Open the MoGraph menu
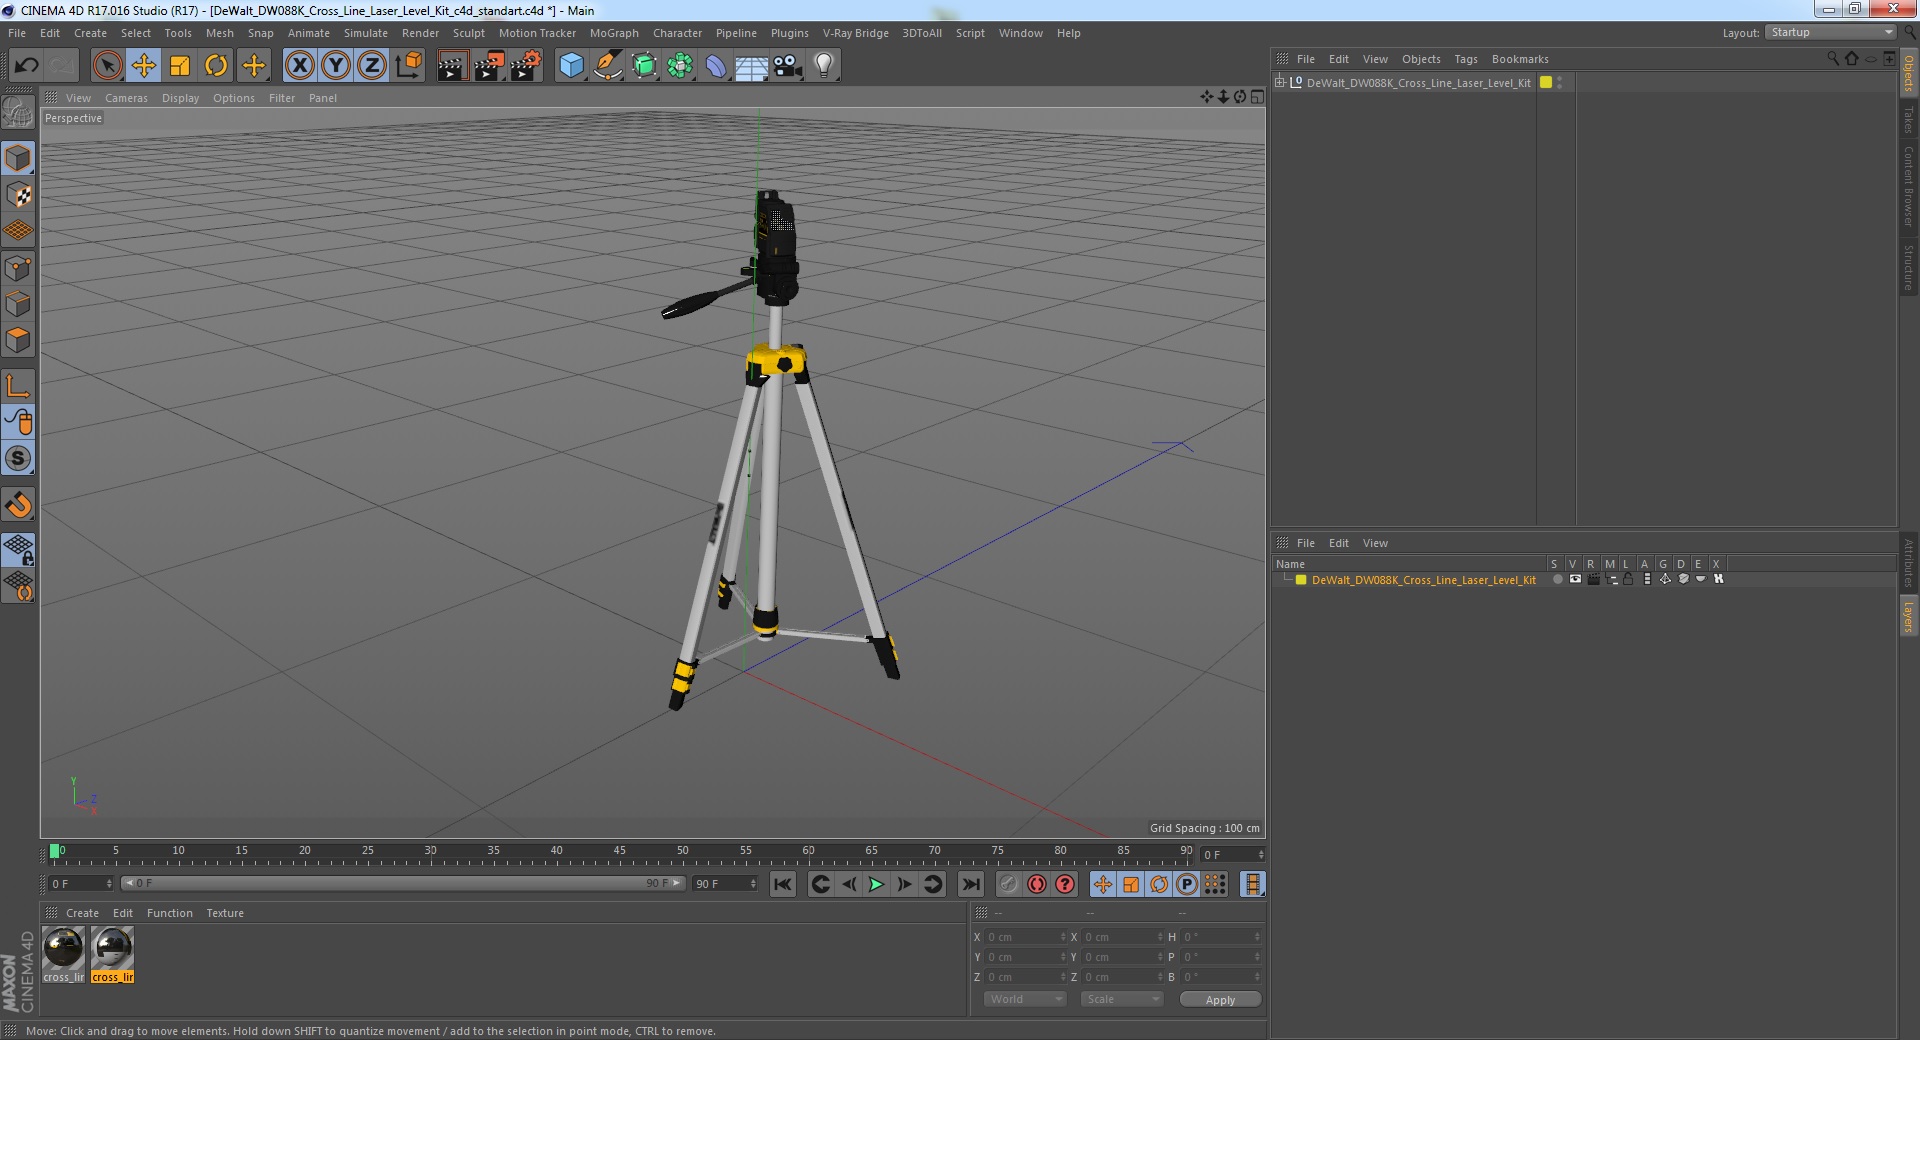The height and width of the screenshot is (1158, 1920). coord(614,33)
